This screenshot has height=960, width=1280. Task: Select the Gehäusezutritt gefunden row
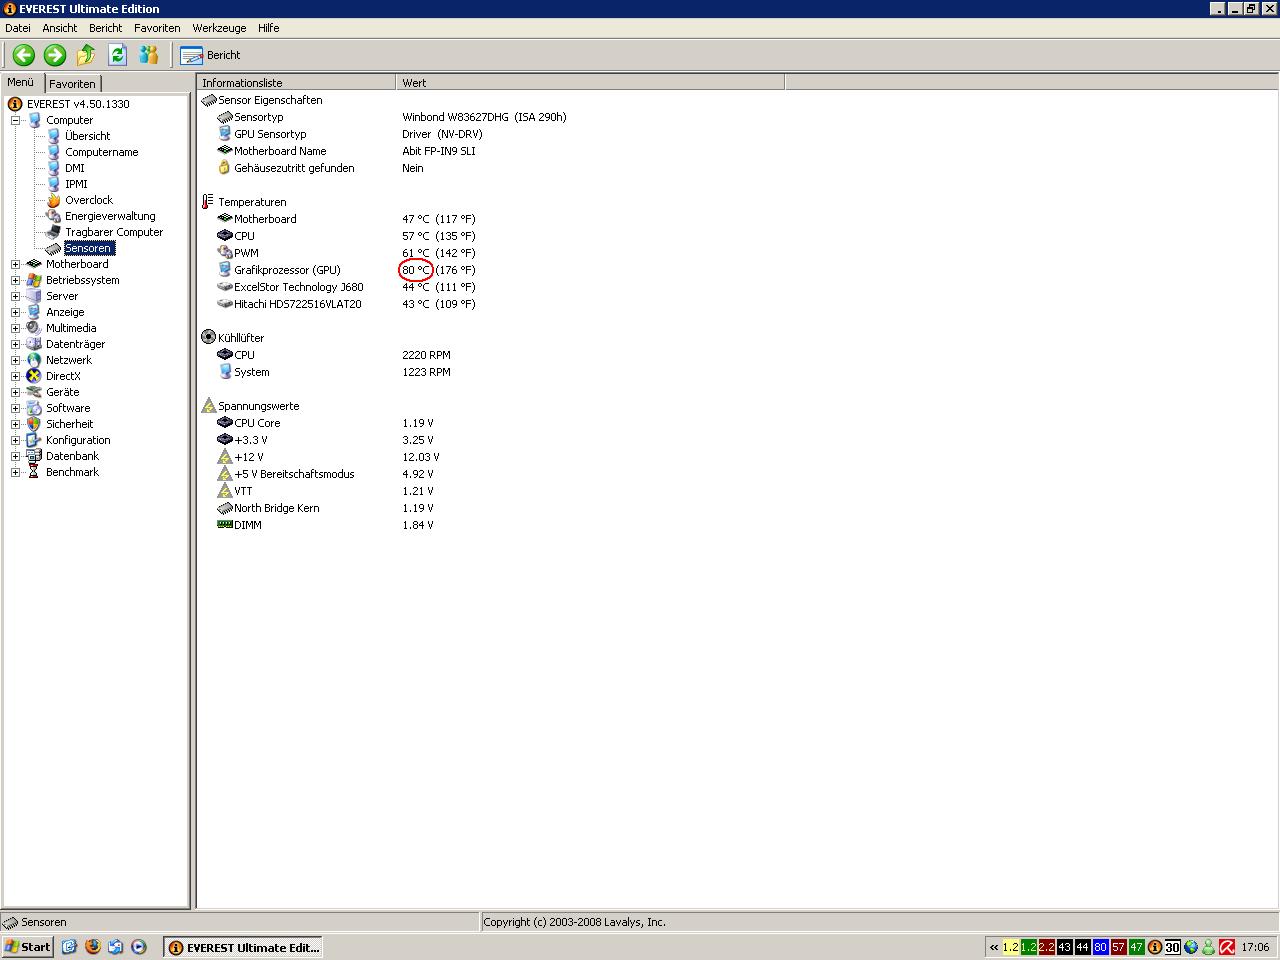click(x=320, y=168)
